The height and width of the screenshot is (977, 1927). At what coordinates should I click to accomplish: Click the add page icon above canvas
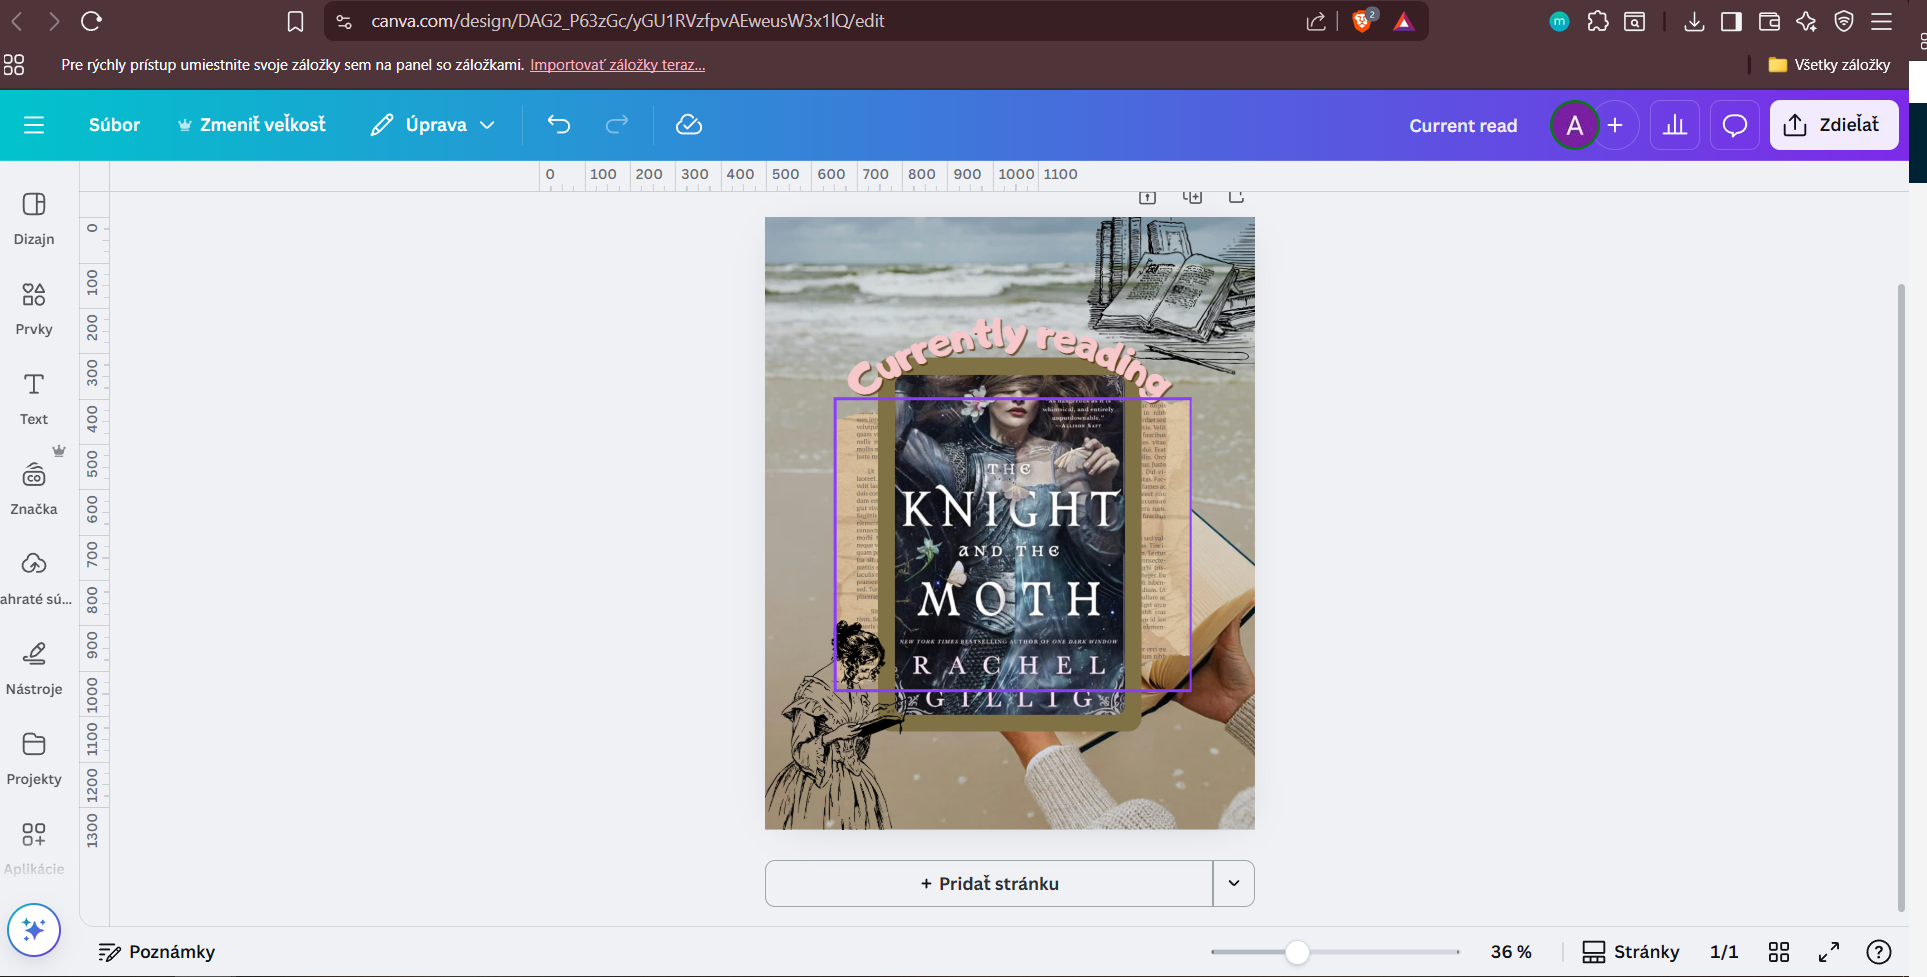(1236, 197)
